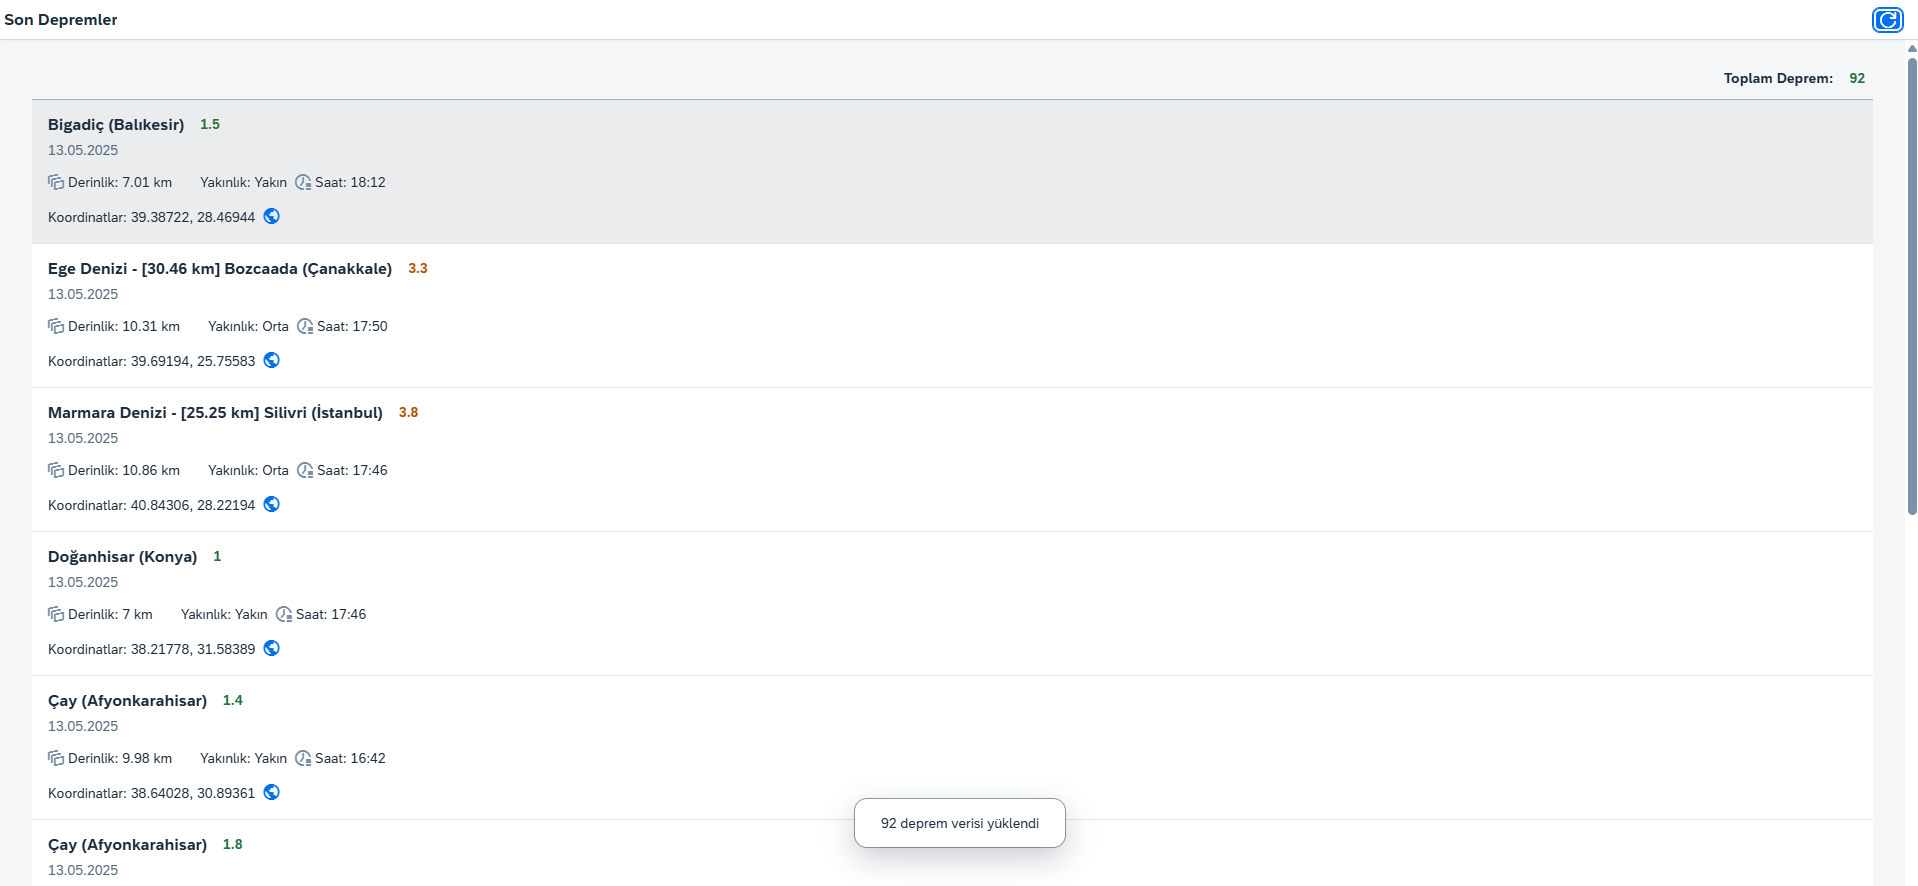
Task: Select the Bigadiç (Balıkesir) earthquake entry
Action: tap(952, 172)
